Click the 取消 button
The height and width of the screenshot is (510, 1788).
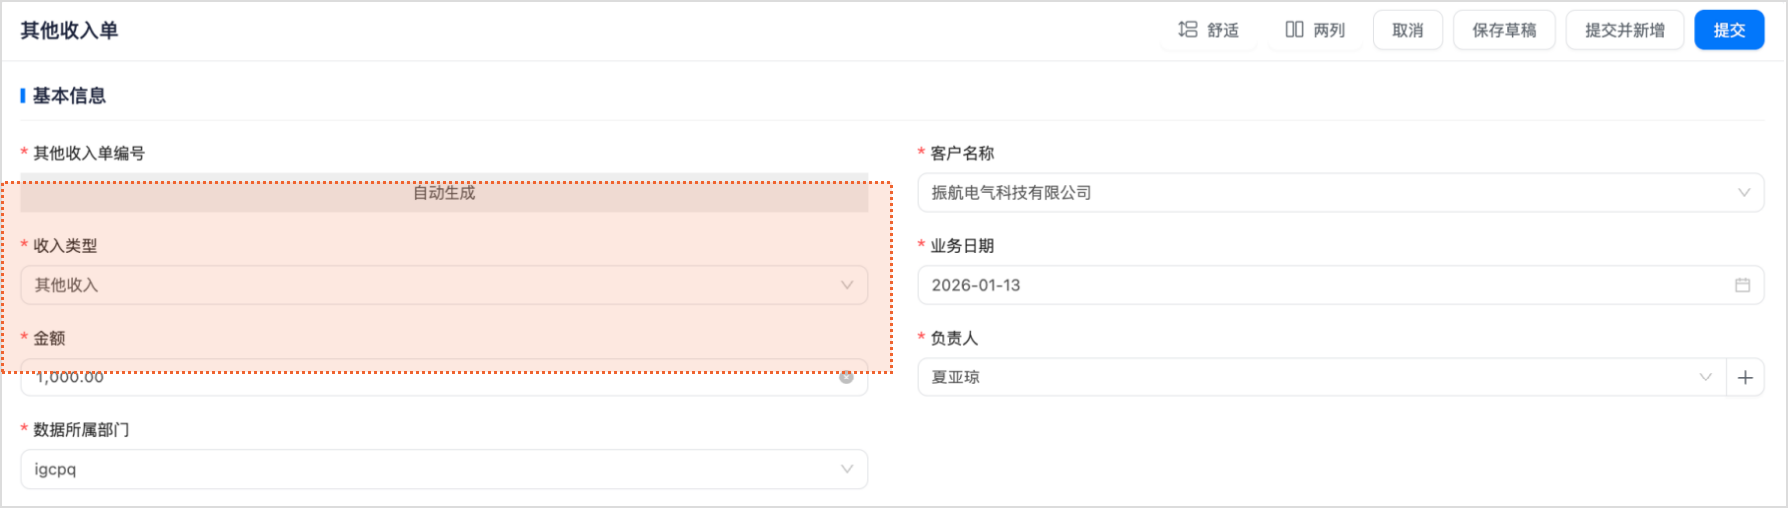click(1407, 30)
